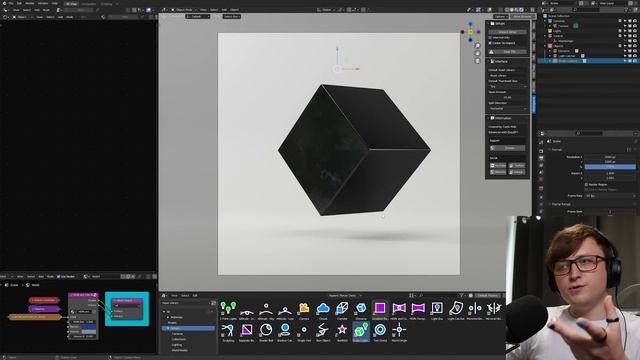The width and height of the screenshot is (640, 360).
Task: Click the asset browser filter funnel icon
Action: (x=461, y=296)
